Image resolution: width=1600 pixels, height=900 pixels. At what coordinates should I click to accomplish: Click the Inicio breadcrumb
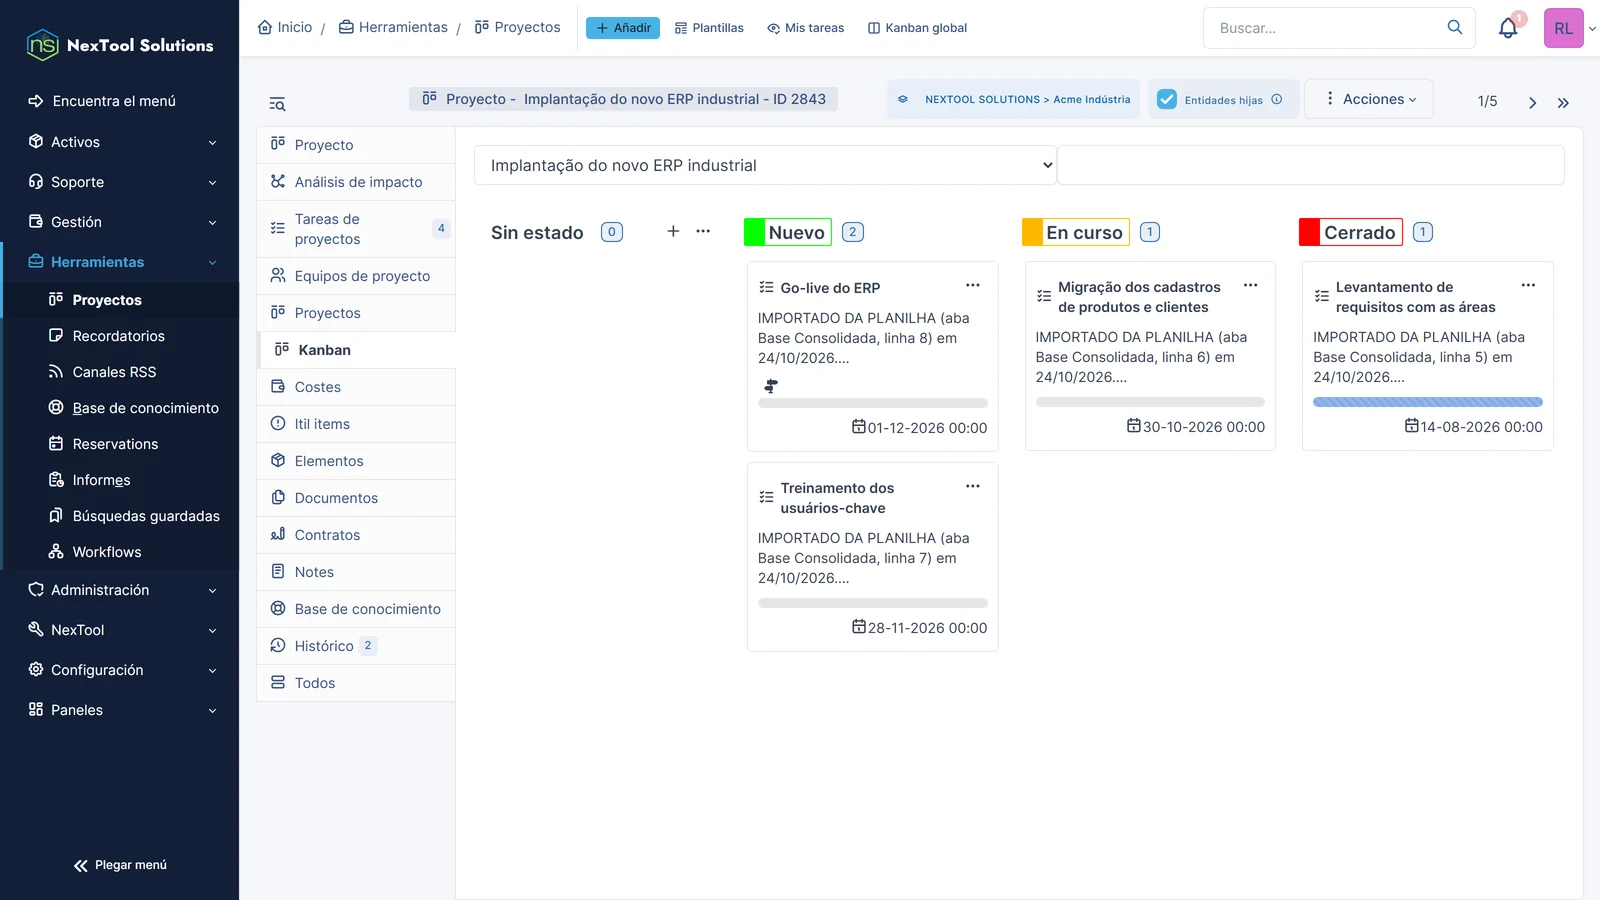(x=285, y=27)
